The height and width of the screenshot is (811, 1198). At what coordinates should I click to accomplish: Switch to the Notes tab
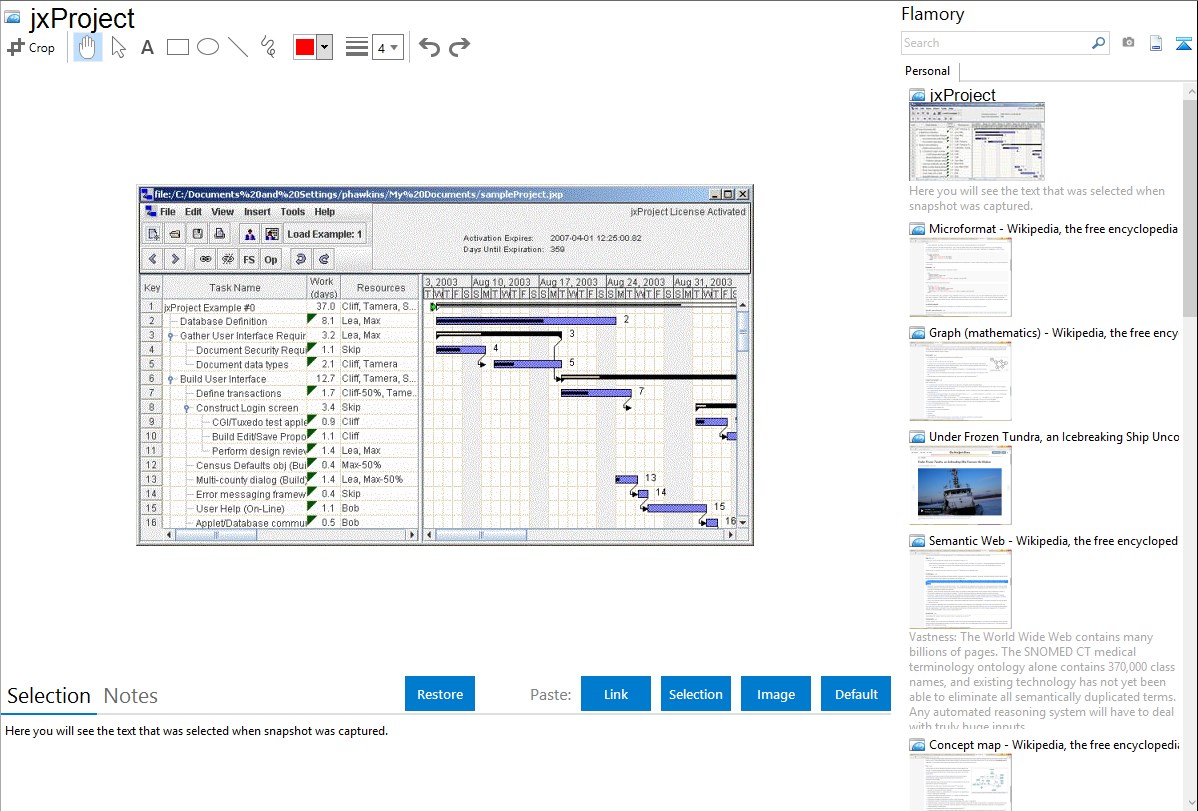point(131,696)
